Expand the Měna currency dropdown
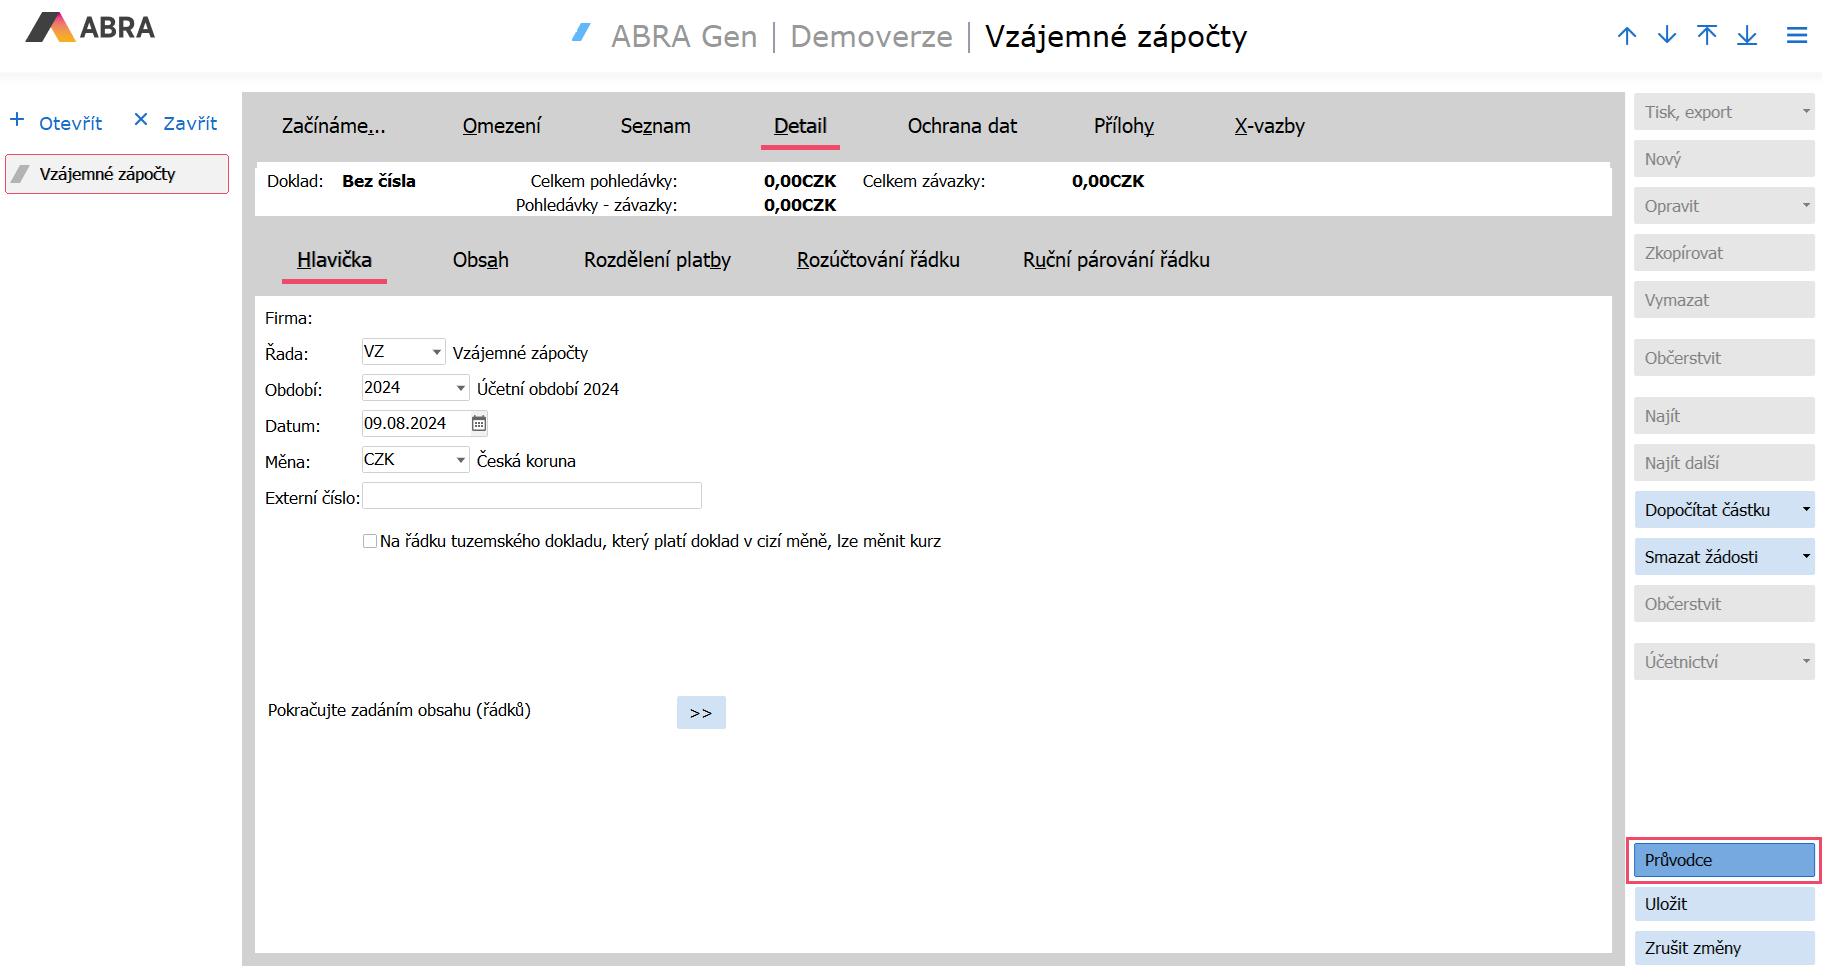Screen dimensions: 1822x972 460,460
